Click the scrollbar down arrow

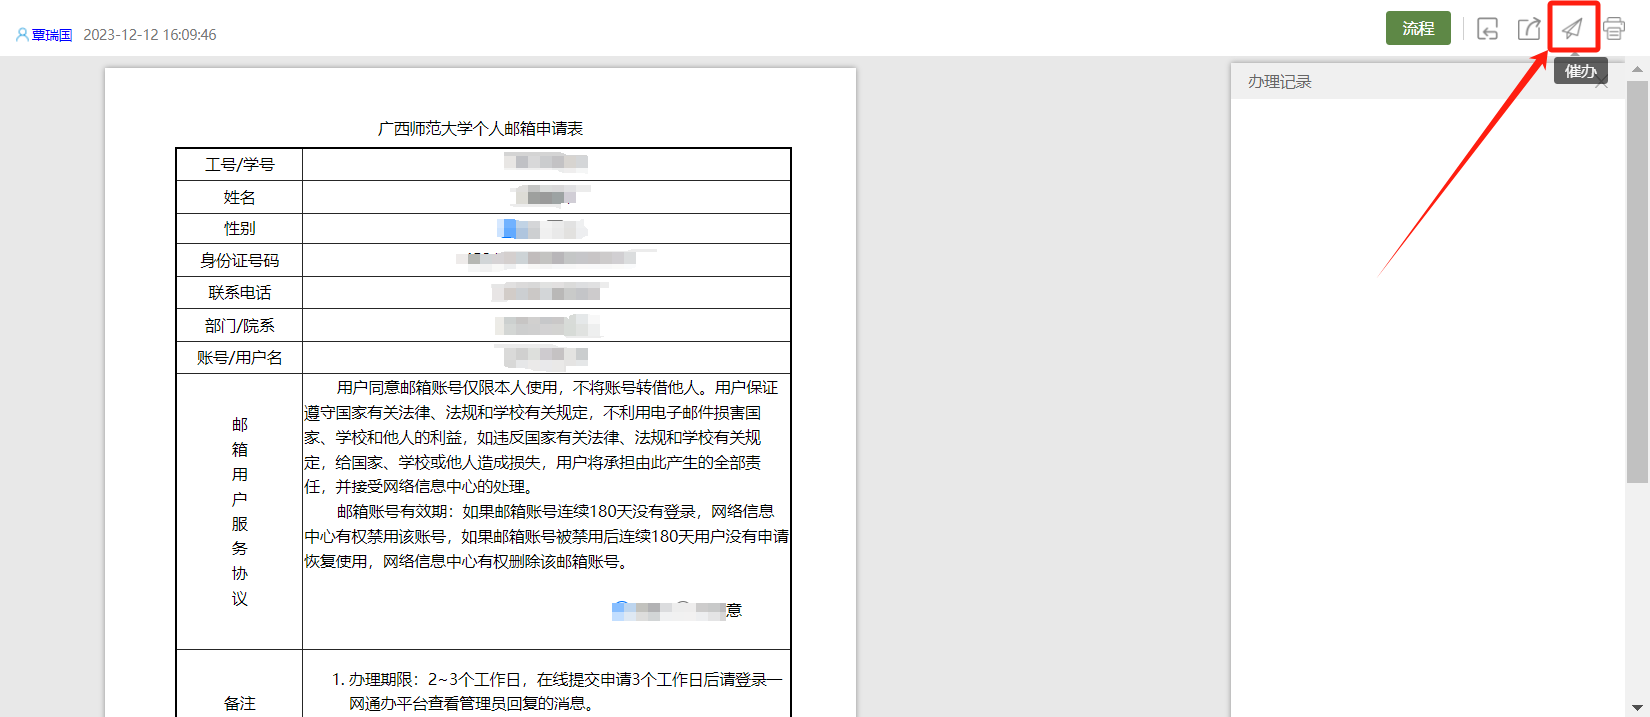point(1637,708)
